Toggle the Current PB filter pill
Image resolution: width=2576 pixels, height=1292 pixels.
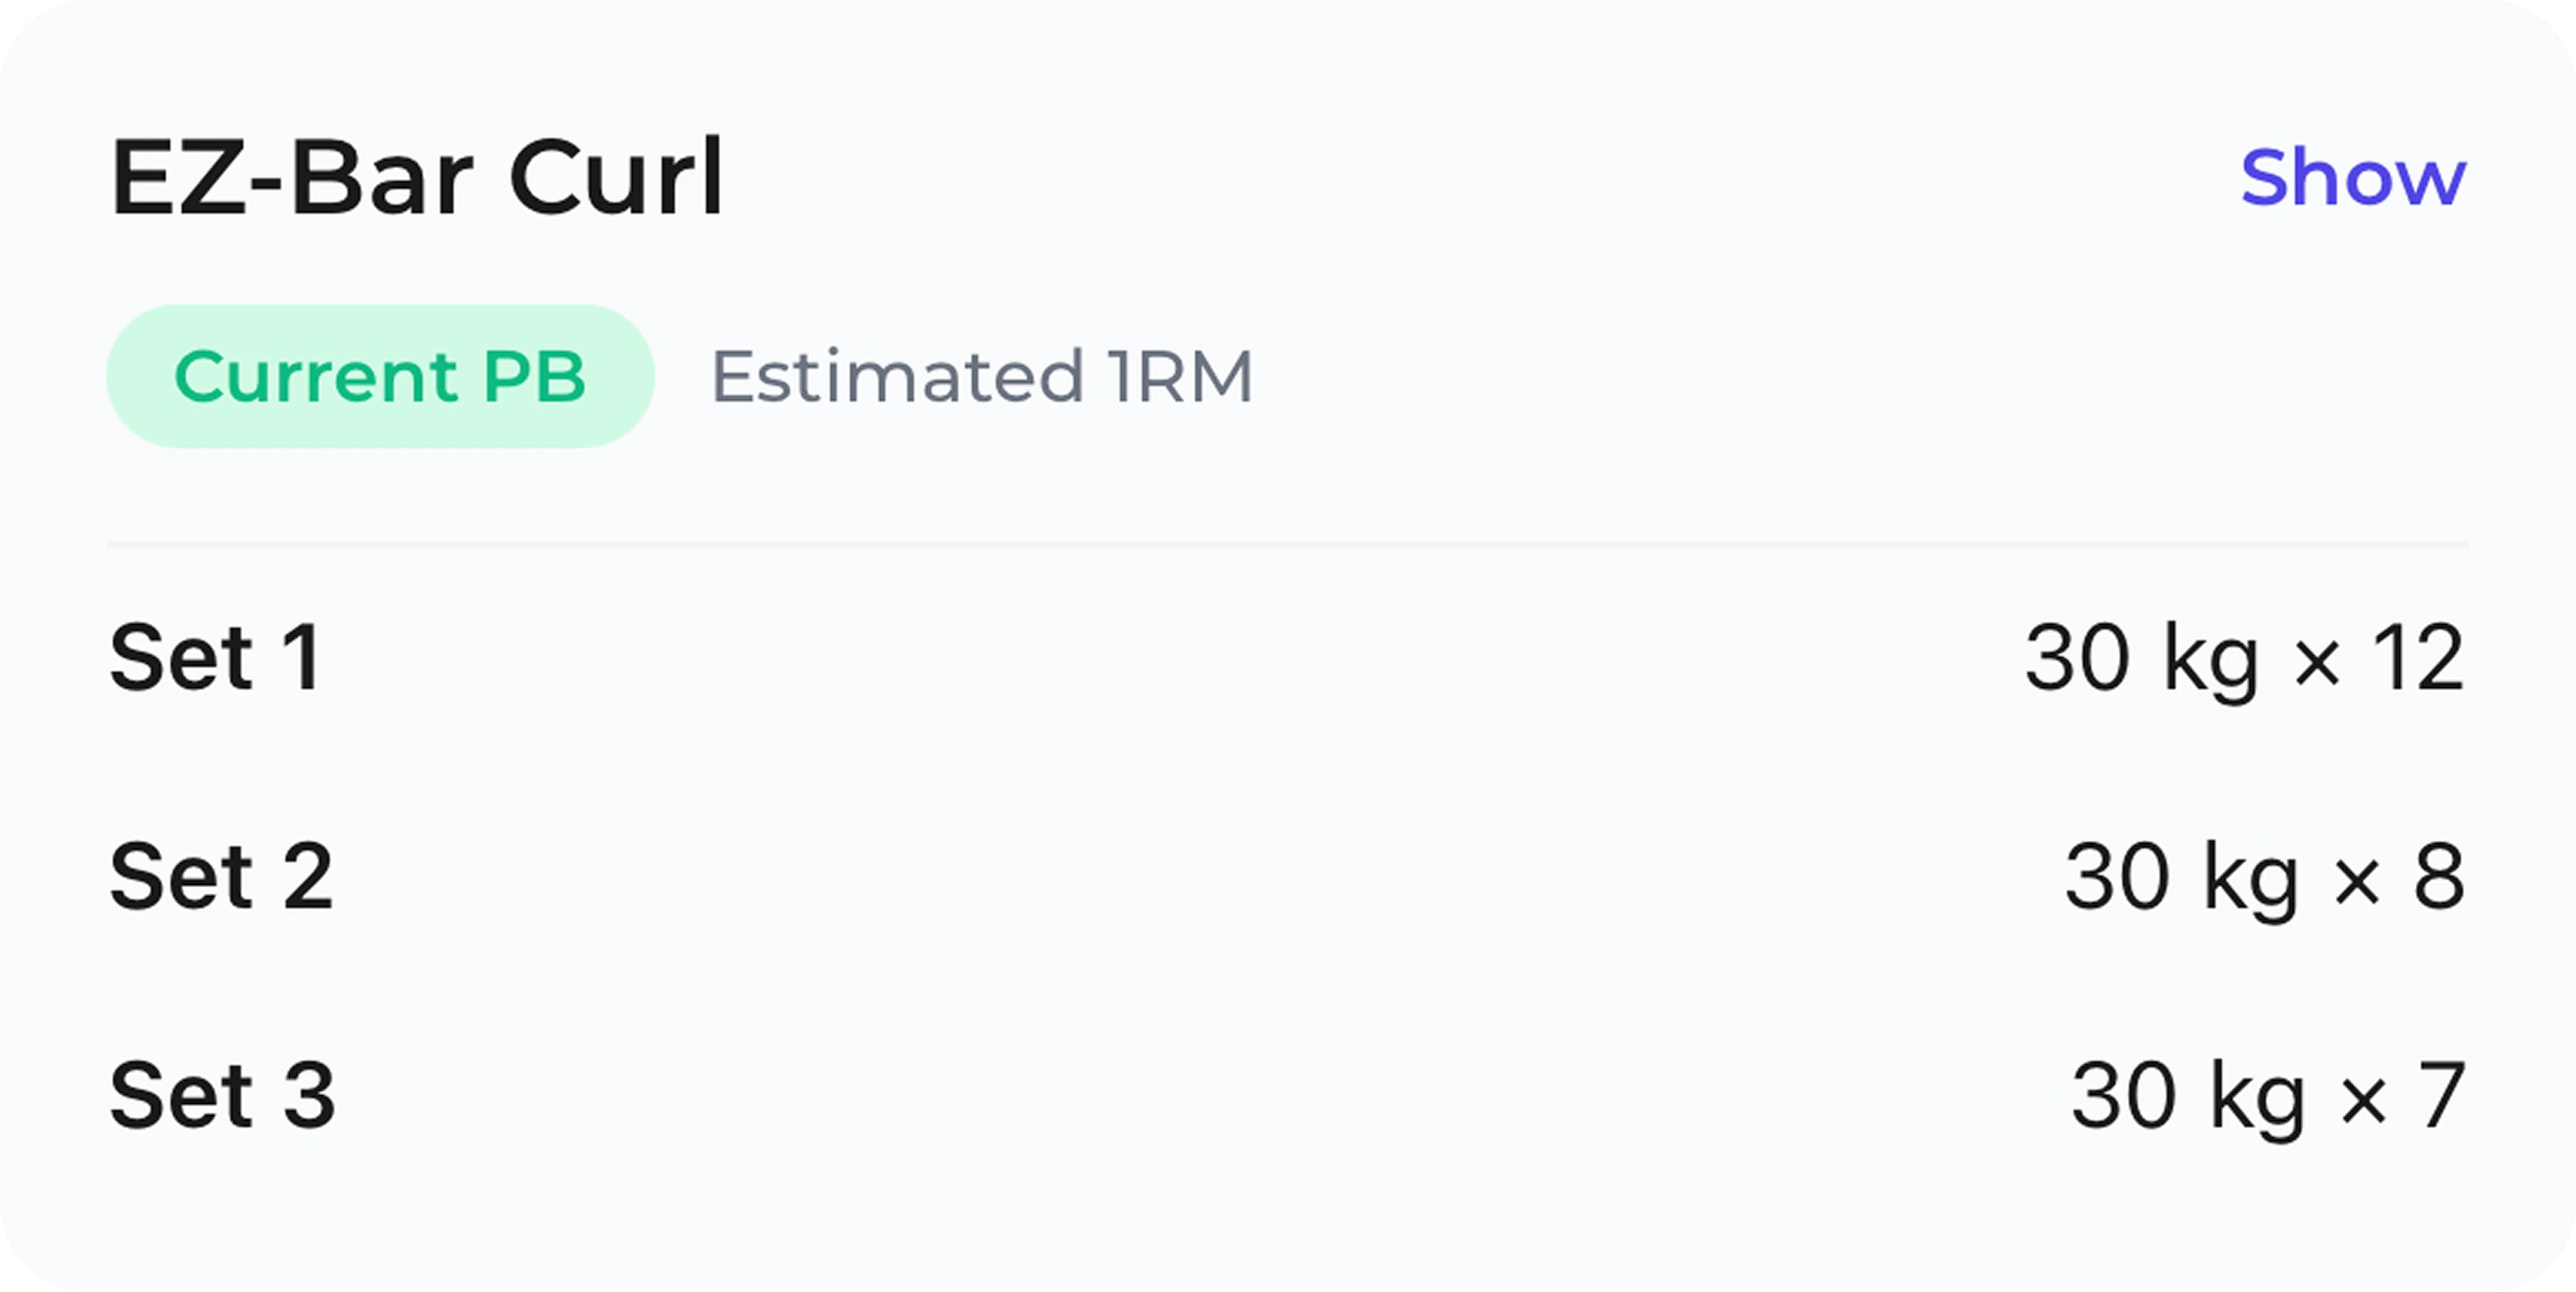[381, 377]
